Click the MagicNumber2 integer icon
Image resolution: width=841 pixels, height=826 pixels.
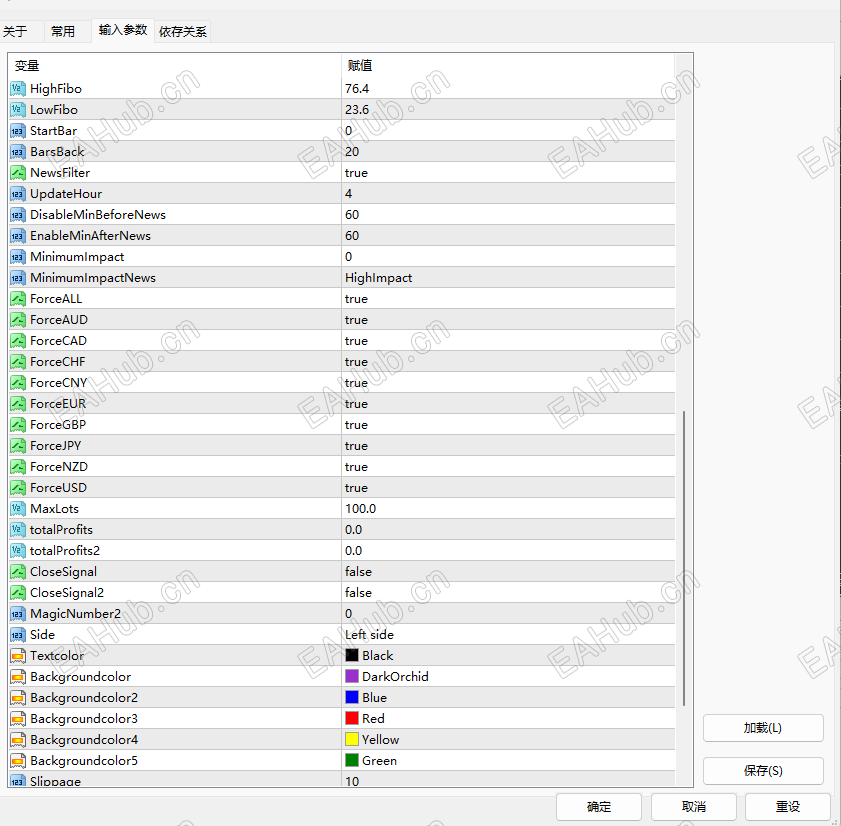pos(18,614)
